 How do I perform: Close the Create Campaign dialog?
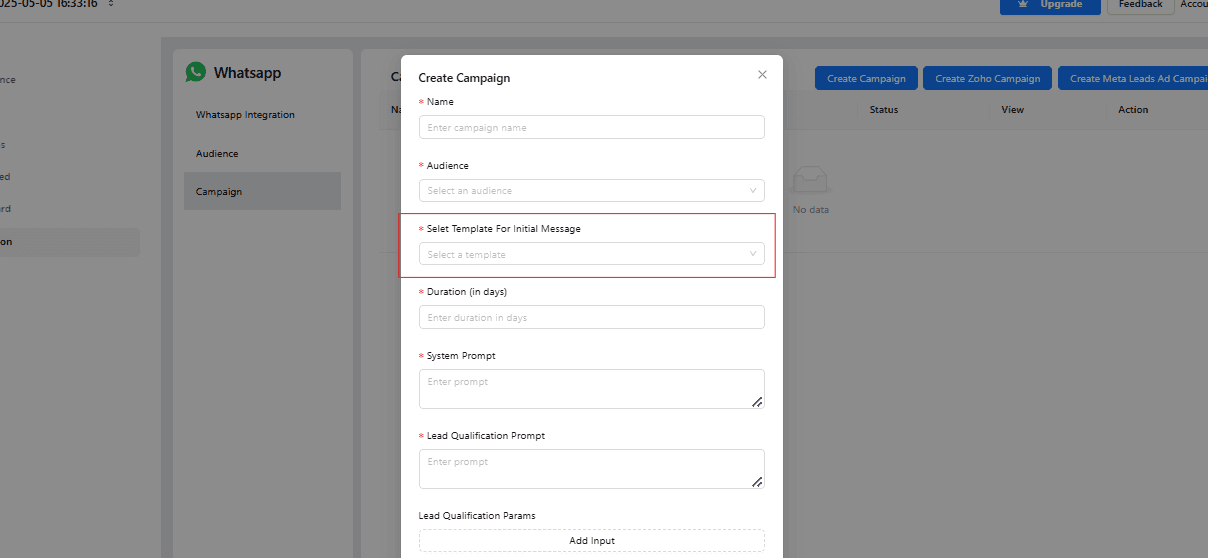pyautogui.click(x=762, y=75)
